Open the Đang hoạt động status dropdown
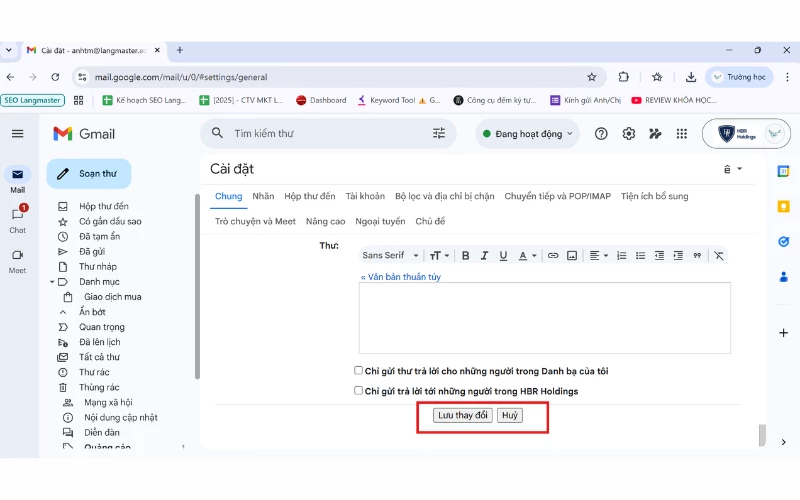 528,134
